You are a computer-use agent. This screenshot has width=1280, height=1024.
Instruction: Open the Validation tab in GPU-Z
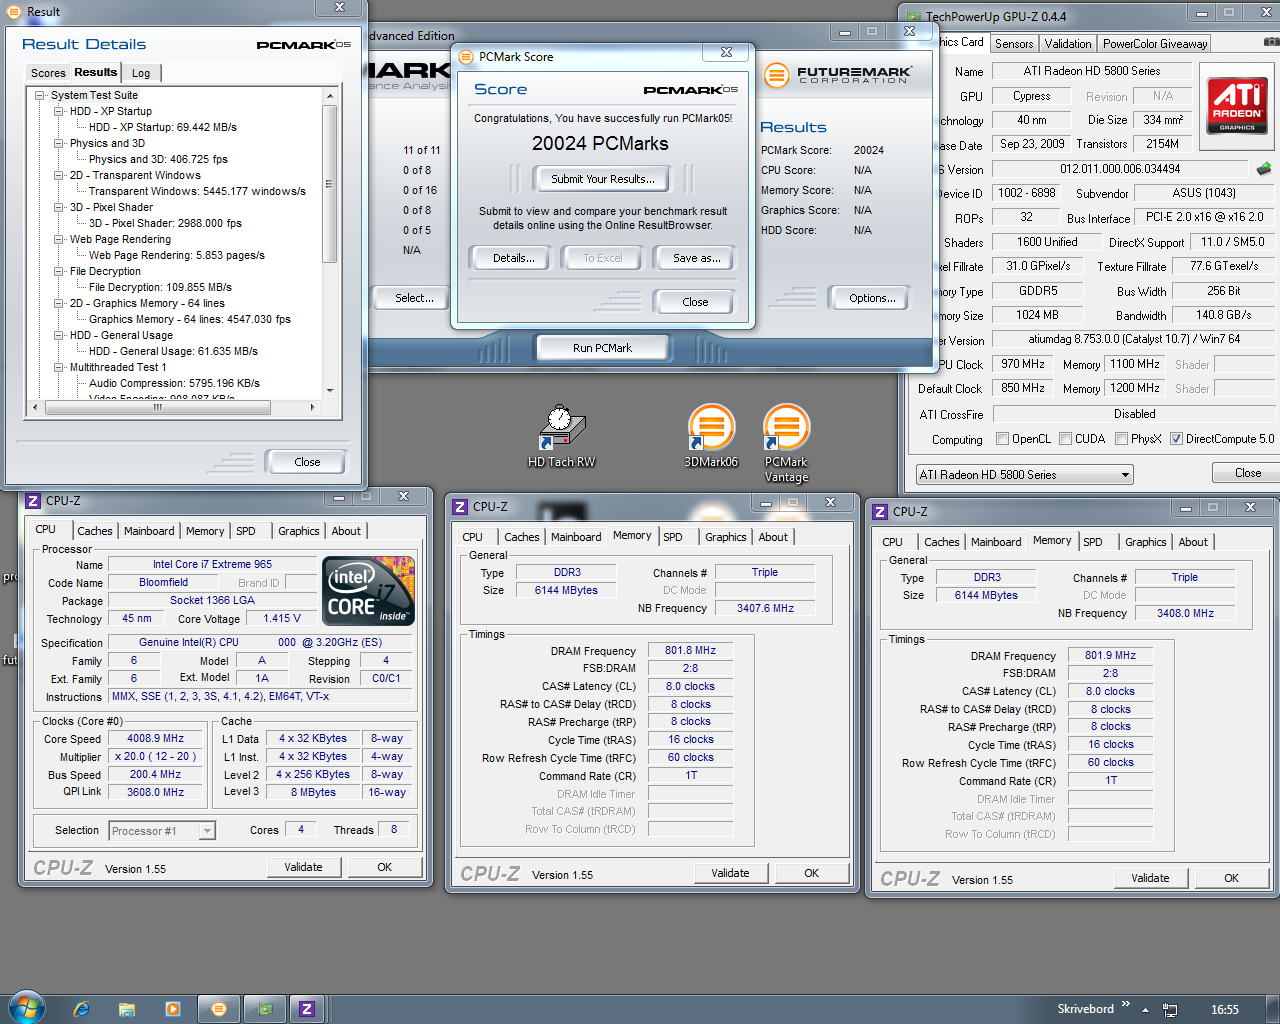coord(1068,44)
